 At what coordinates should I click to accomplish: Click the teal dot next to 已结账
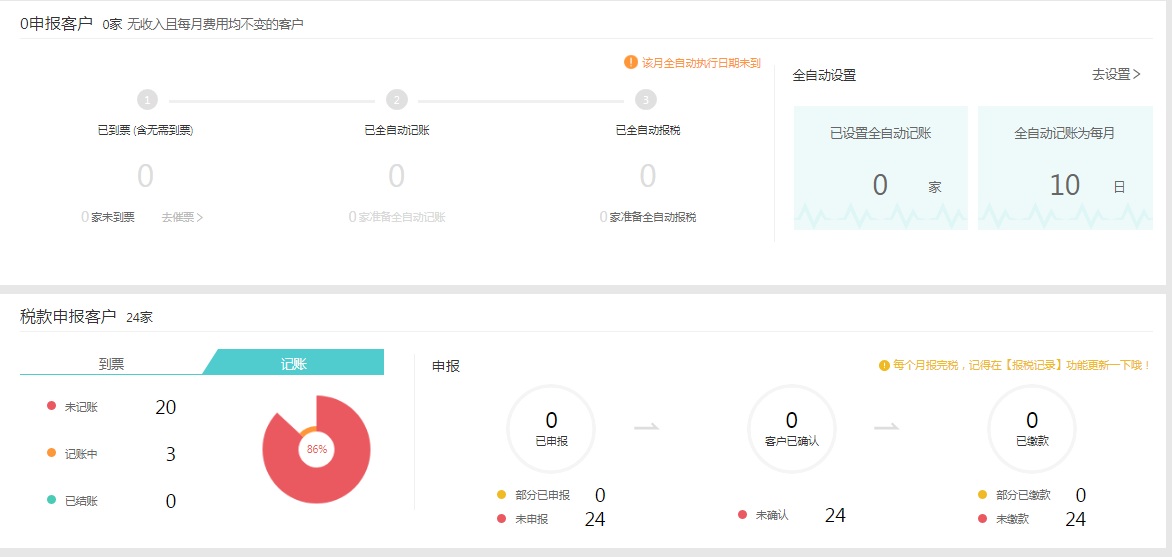pos(52,499)
